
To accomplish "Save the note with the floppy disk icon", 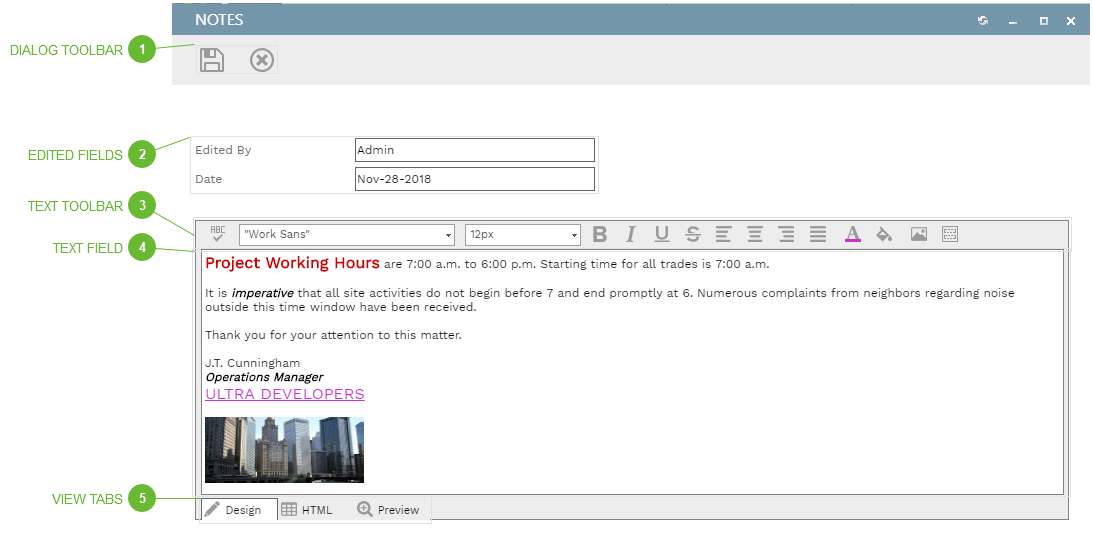I will click(212, 60).
